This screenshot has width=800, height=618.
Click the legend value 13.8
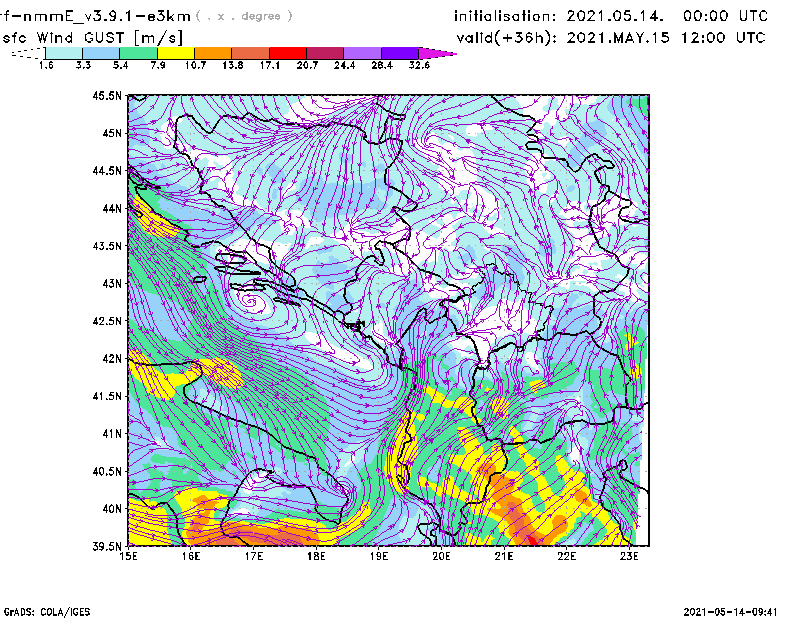click(233, 65)
